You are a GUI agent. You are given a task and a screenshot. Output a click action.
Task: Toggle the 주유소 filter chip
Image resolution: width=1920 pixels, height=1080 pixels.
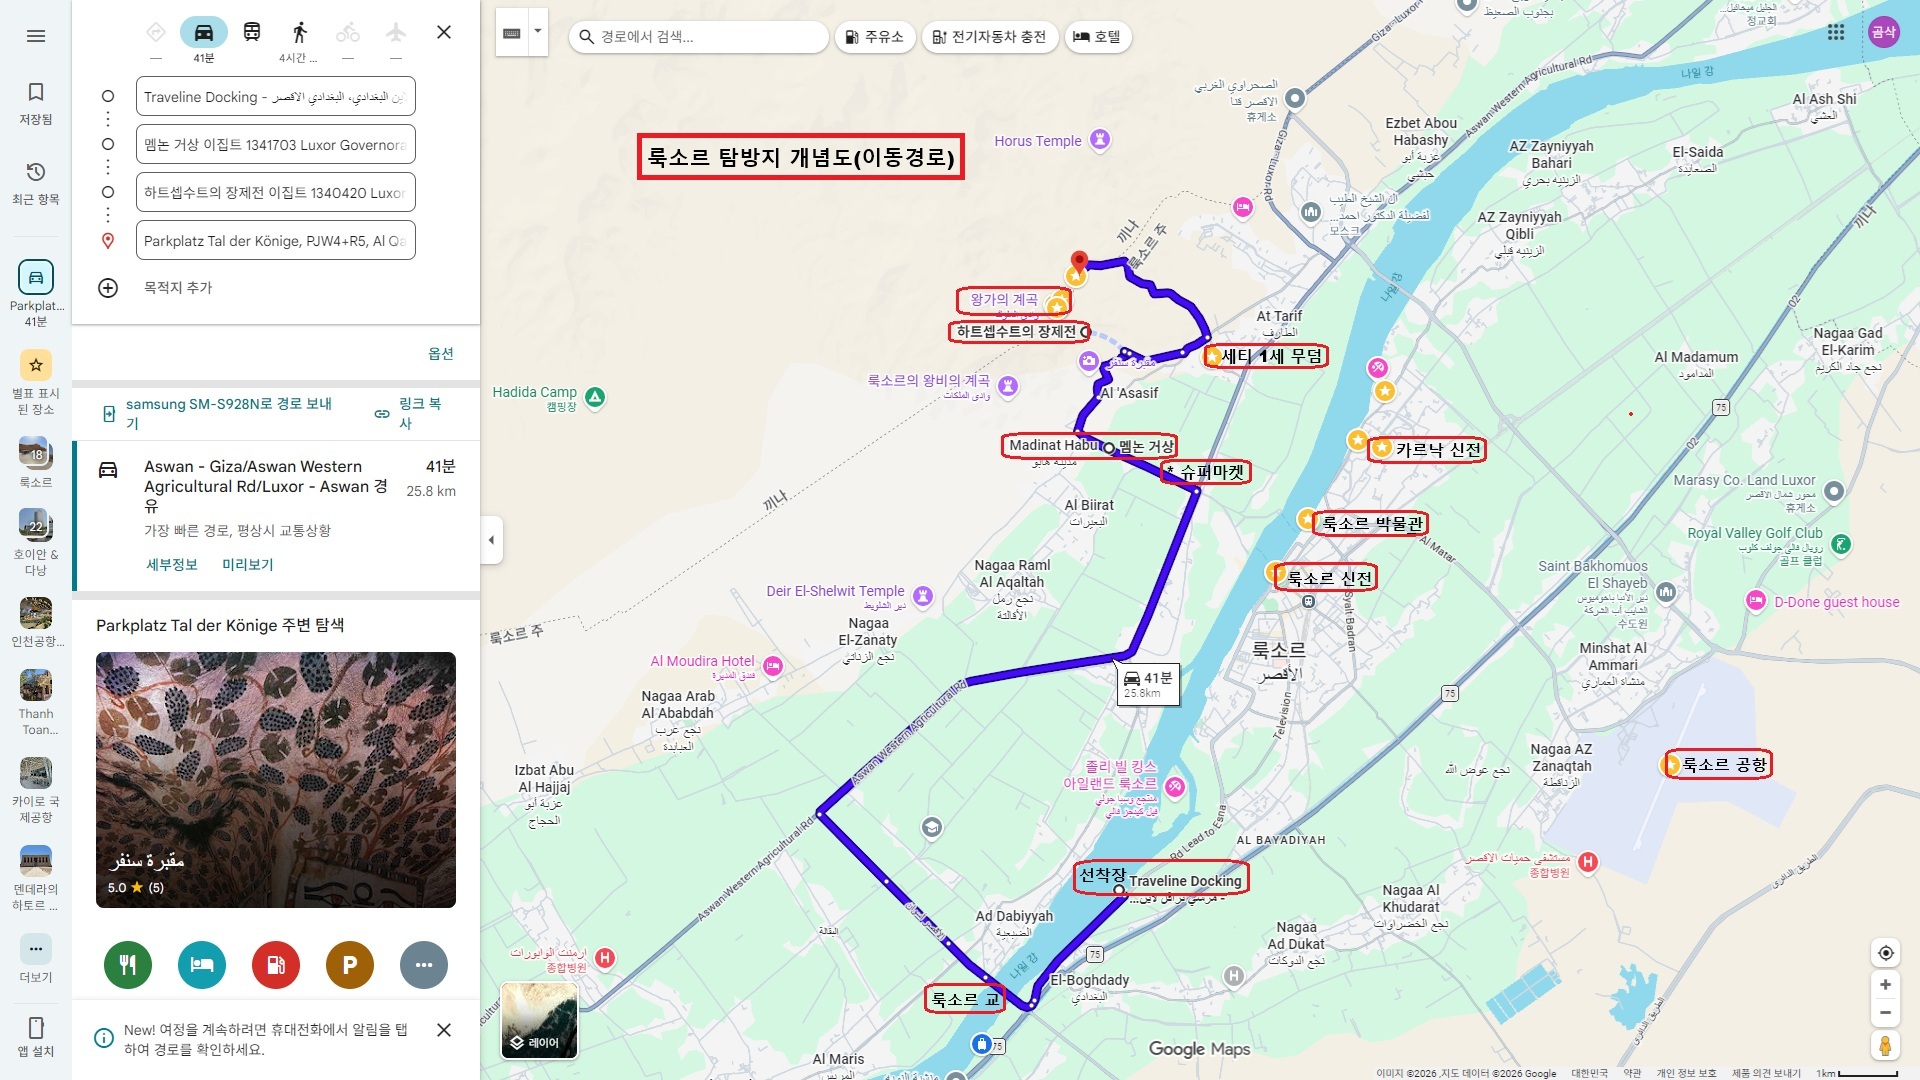[874, 37]
